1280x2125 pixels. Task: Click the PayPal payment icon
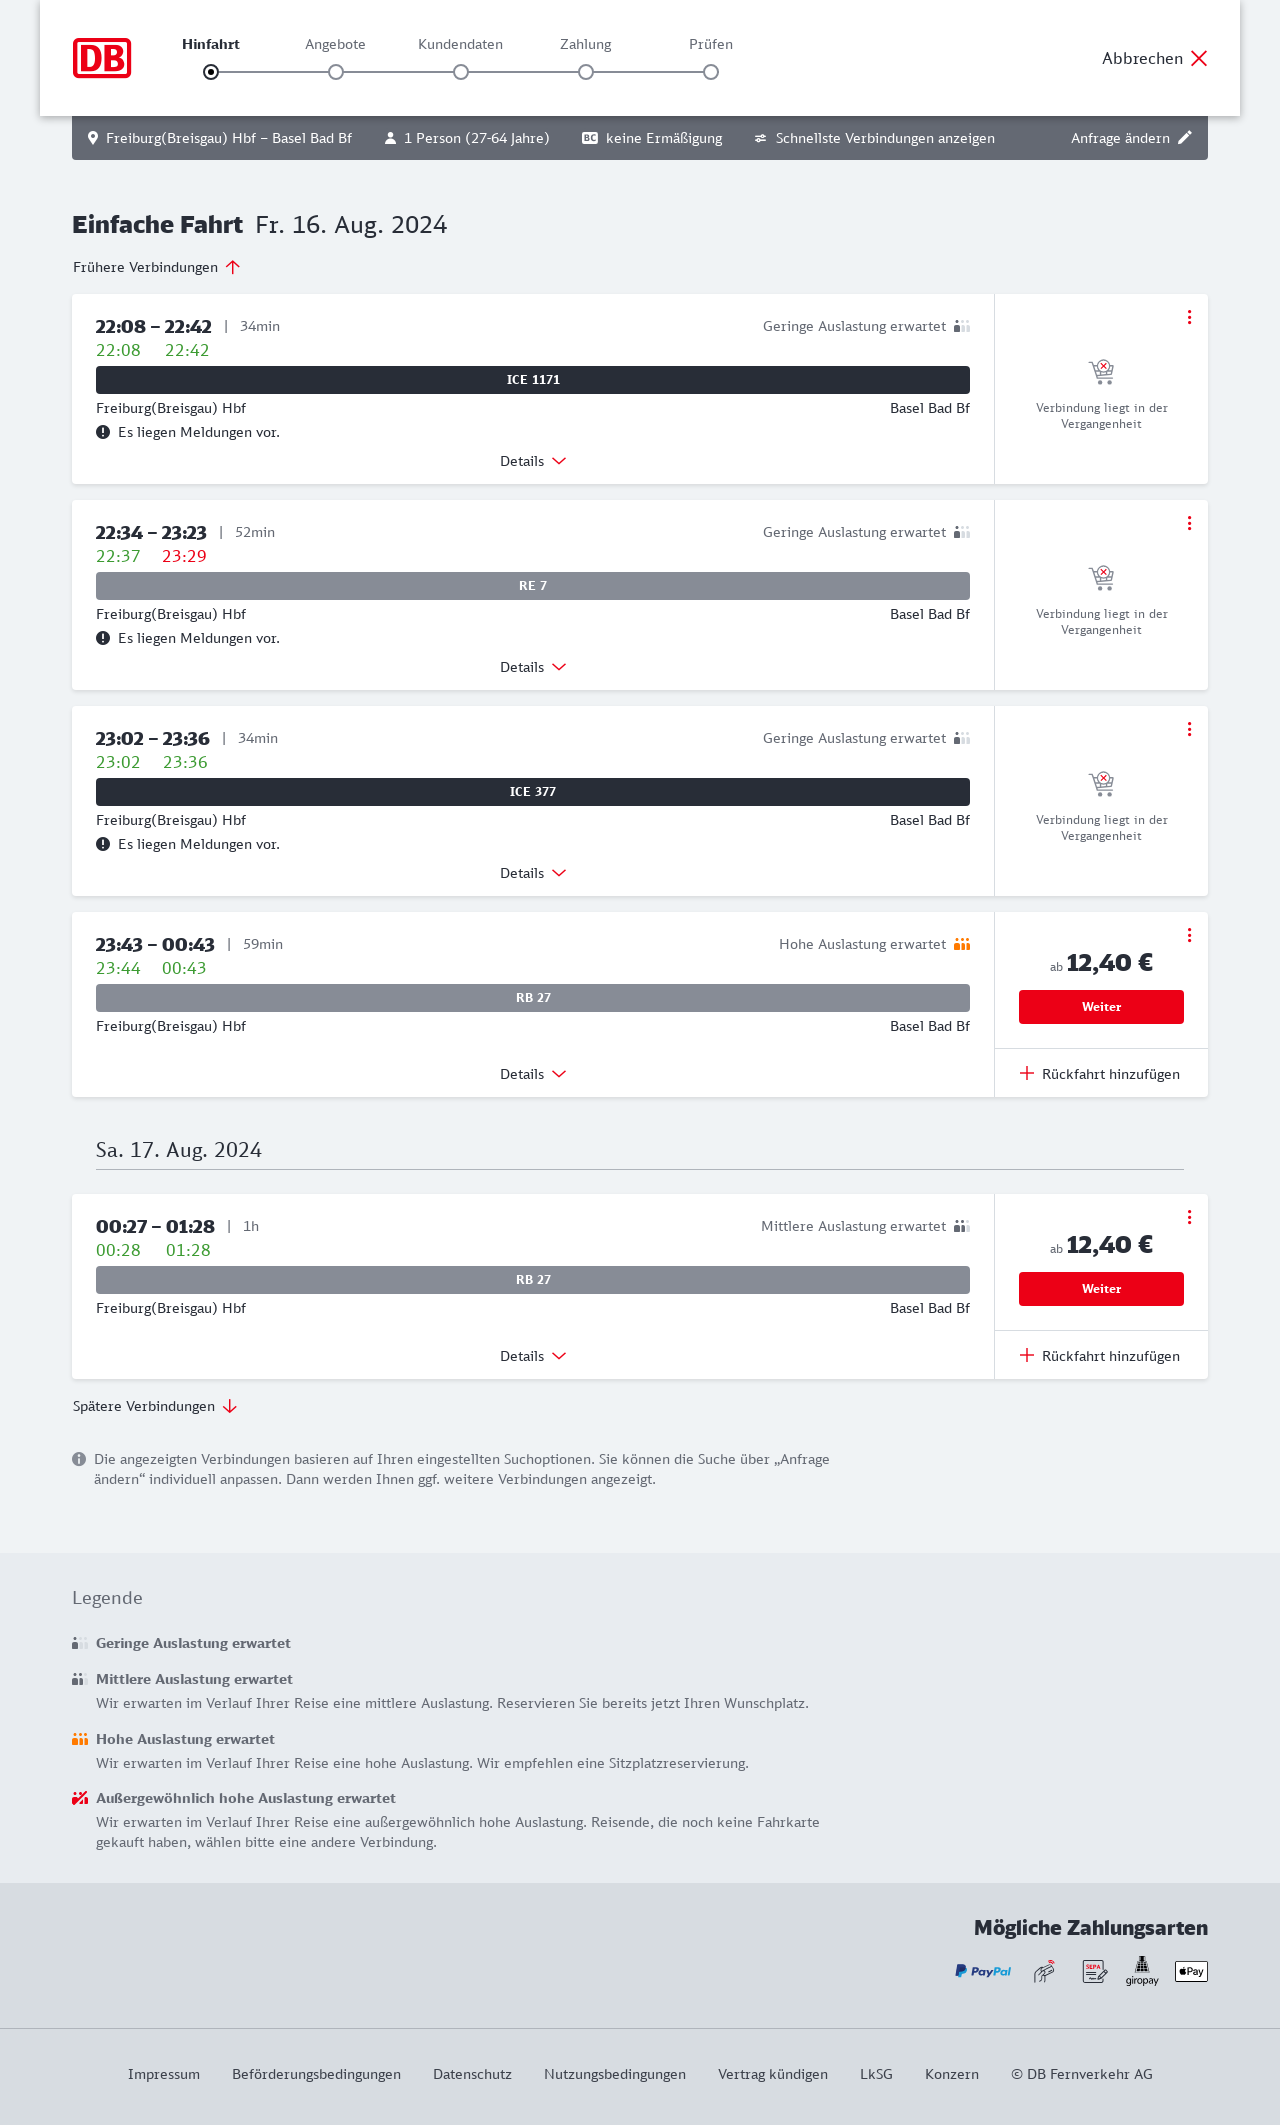coord(983,1971)
